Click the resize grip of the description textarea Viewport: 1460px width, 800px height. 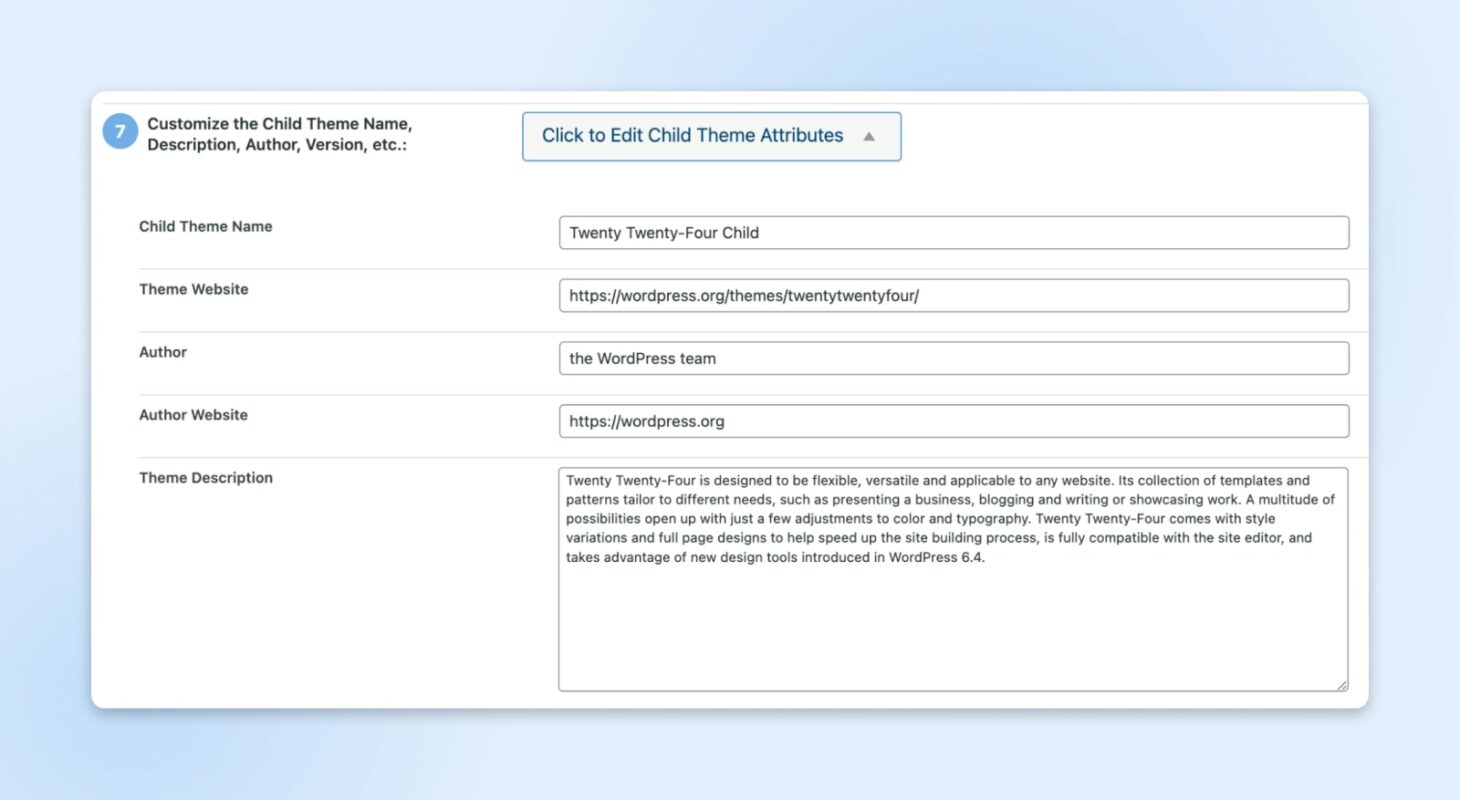[x=1342, y=684]
